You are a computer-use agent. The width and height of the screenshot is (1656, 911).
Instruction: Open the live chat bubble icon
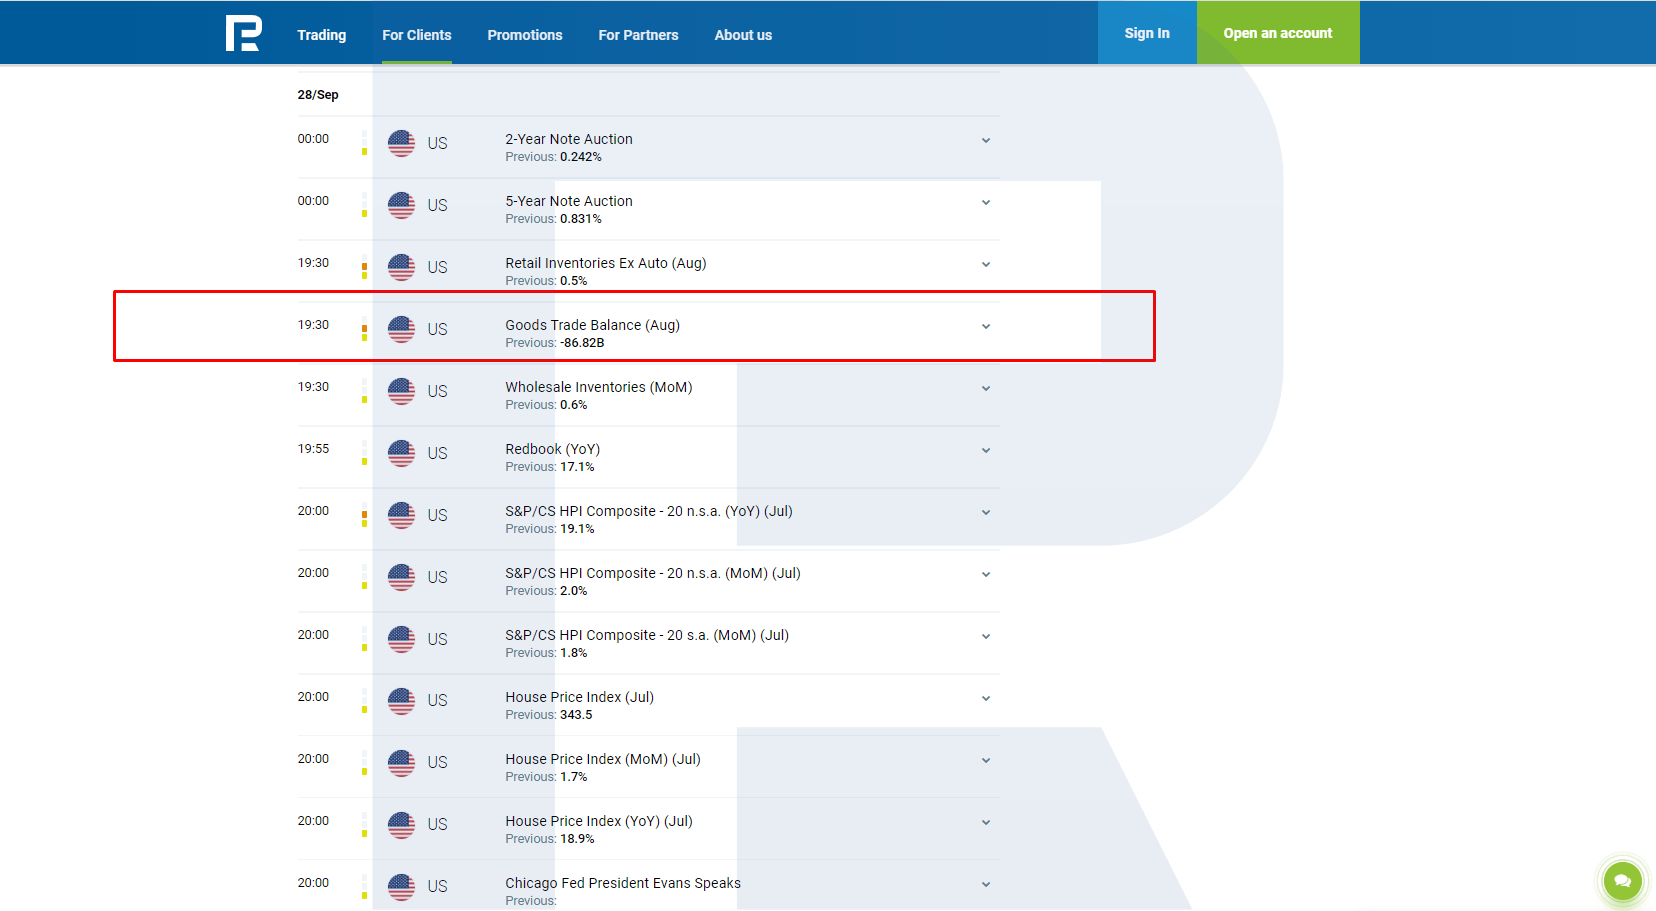click(1622, 881)
